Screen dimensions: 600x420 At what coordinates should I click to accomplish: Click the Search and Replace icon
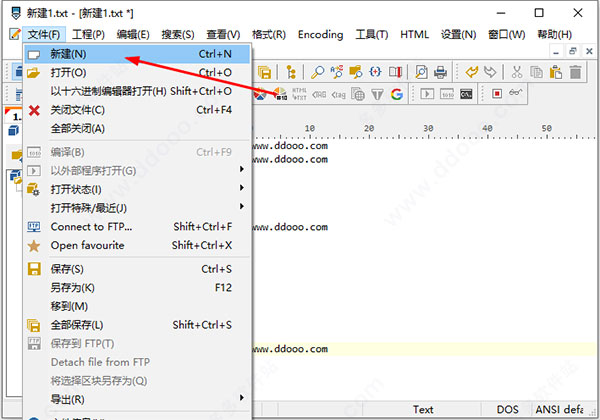pyautogui.click(x=336, y=72)
